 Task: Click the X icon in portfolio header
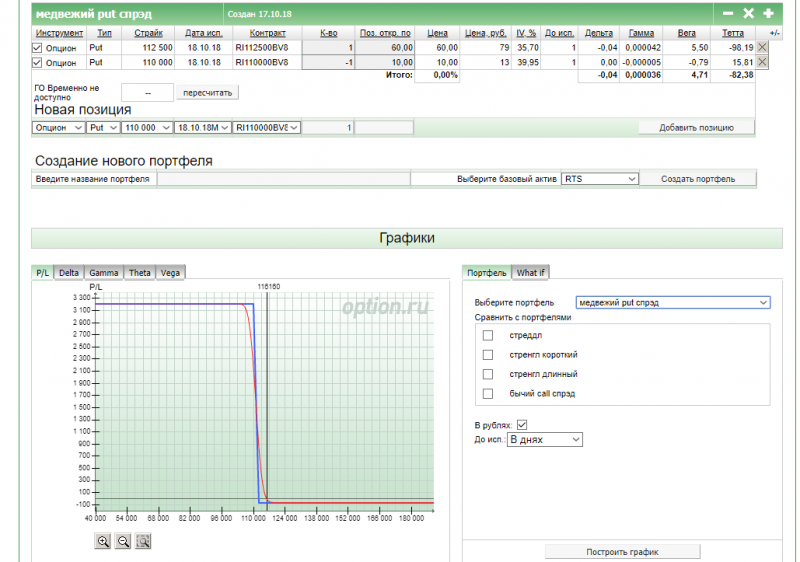(748, 14)
